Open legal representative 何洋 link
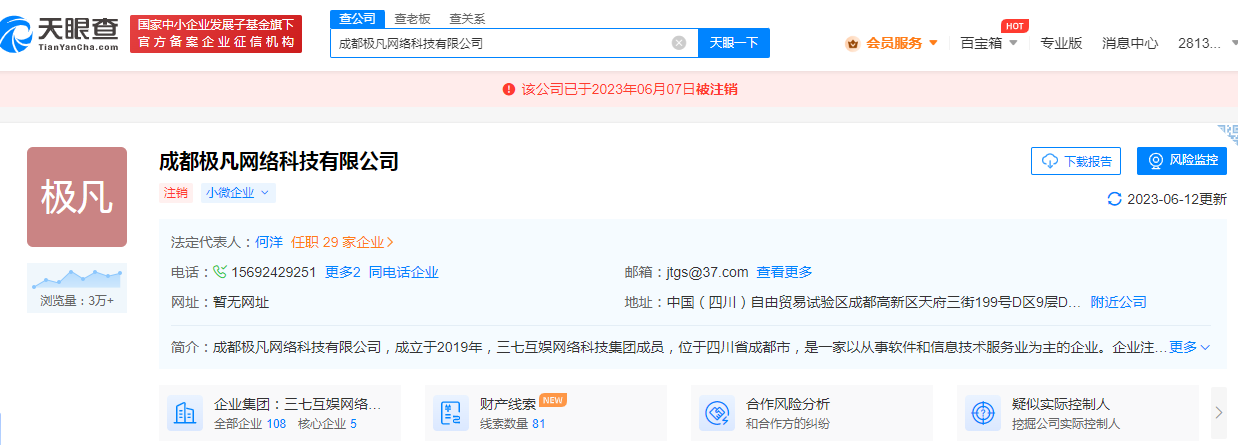1238x445 pixels. [269, 242]
